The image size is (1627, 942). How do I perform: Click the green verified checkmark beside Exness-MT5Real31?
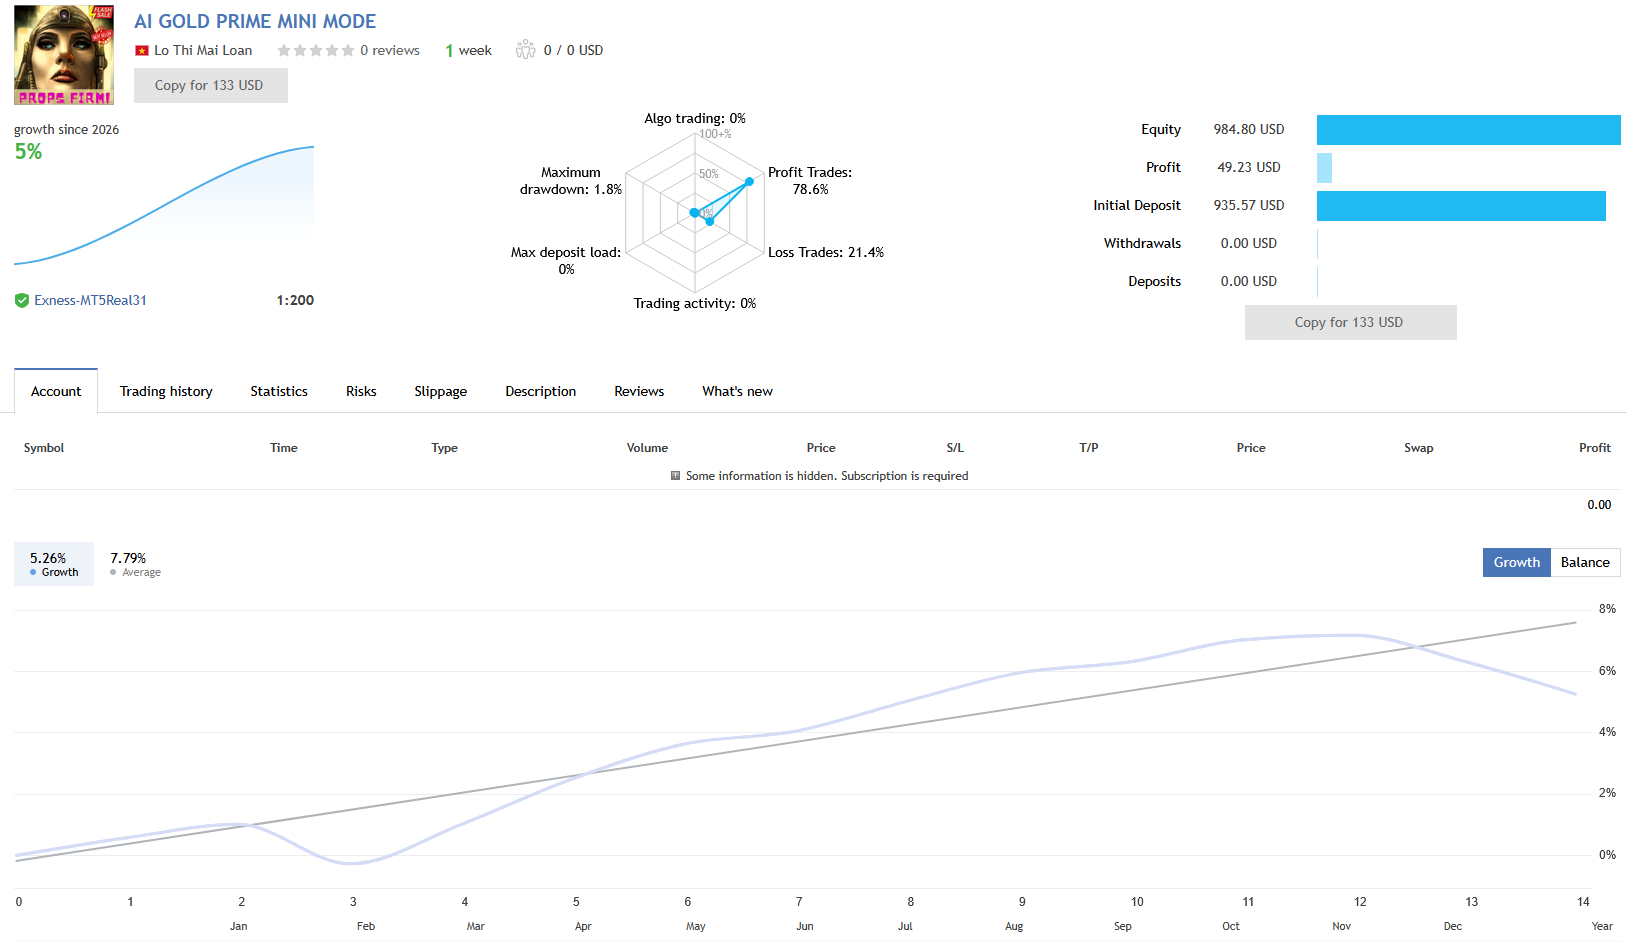point(21,299)
